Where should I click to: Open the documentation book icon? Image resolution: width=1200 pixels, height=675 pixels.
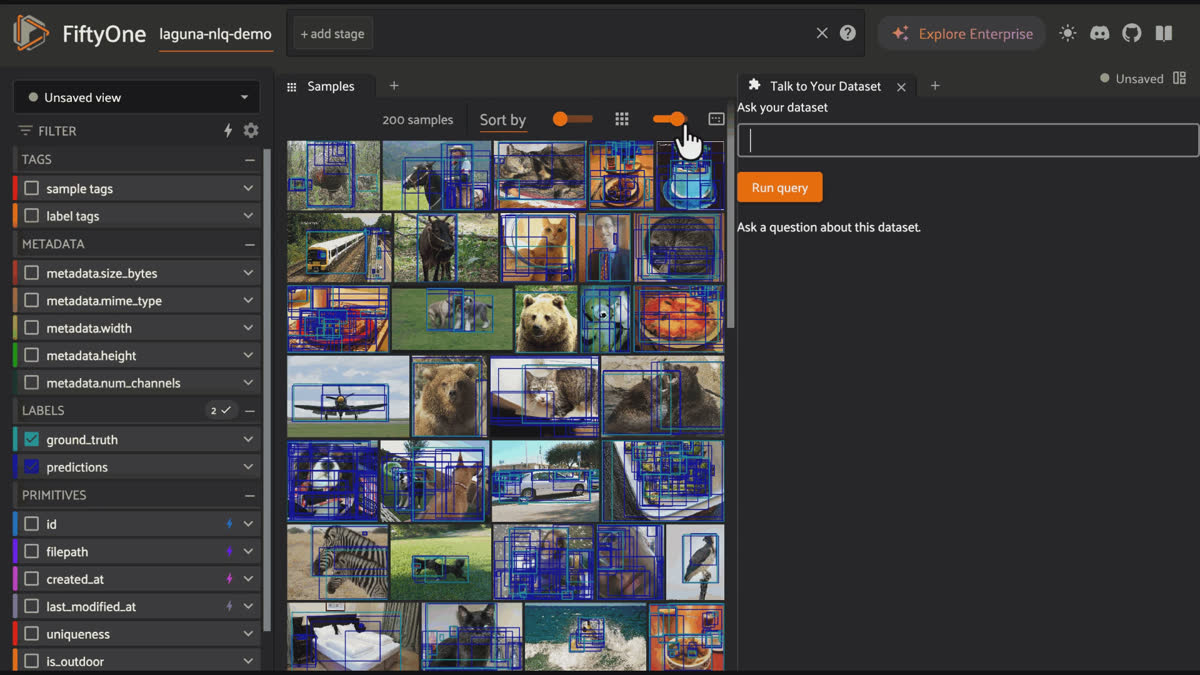[1164, 33]
